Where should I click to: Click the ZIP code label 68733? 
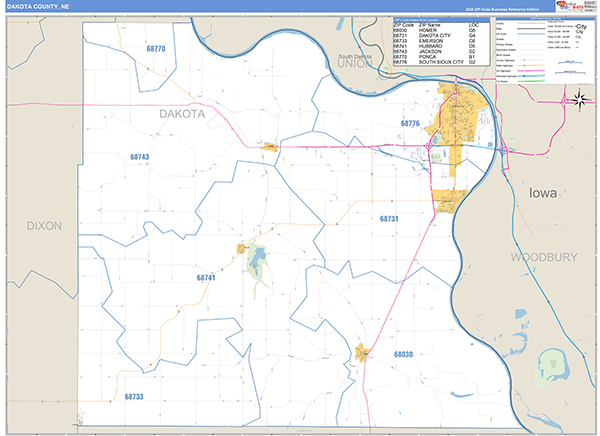click(134, 397)
